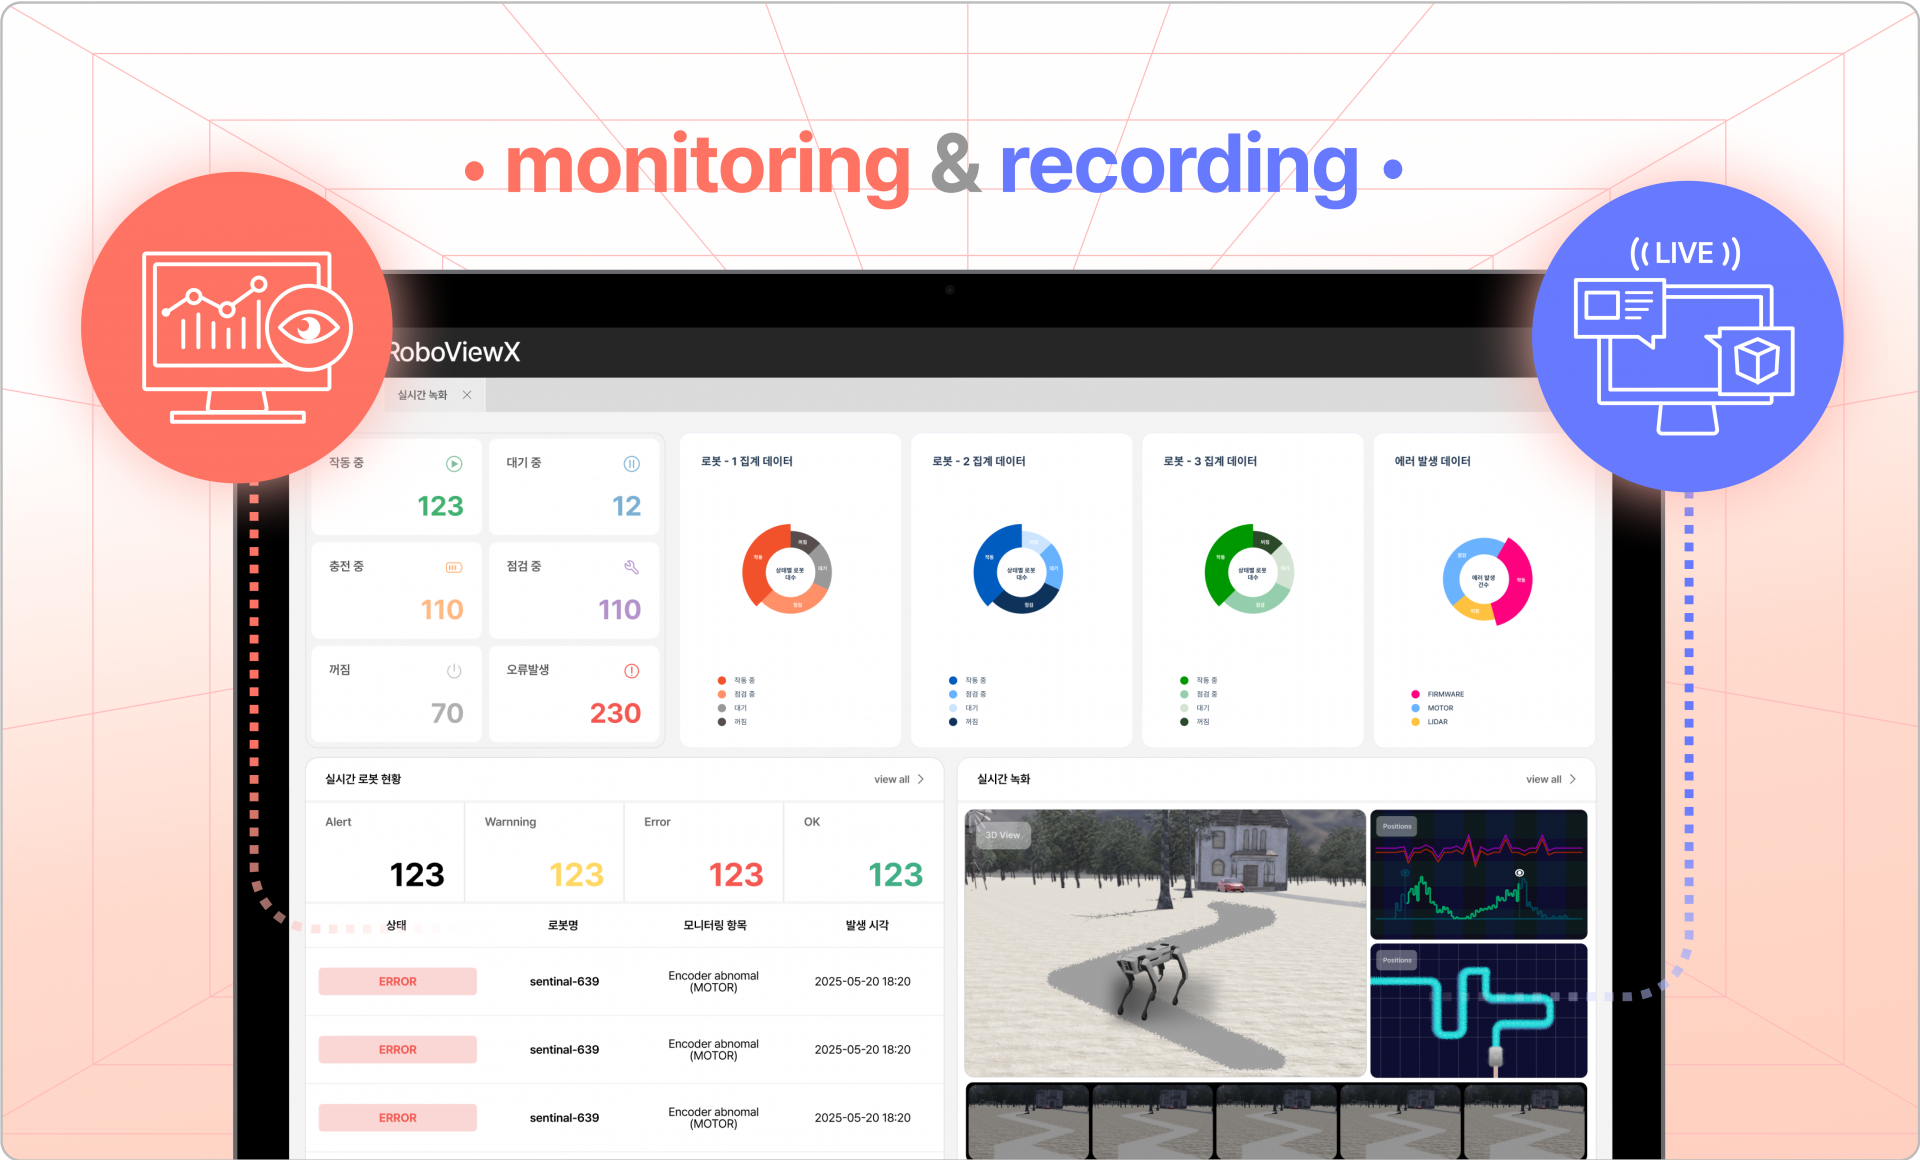1920x1160 pixels.
Task: Click the pause icon in 대기 중 card
Action: click(x=631, y=464)
